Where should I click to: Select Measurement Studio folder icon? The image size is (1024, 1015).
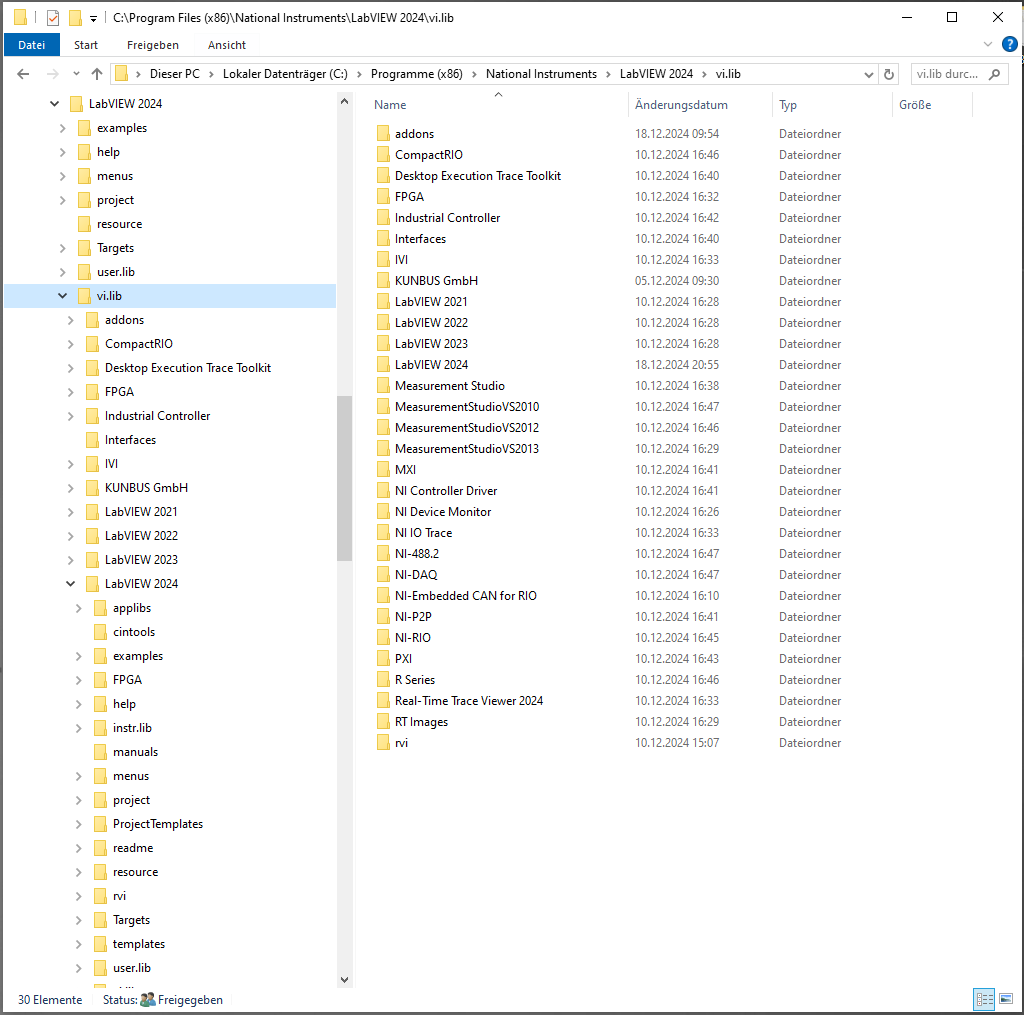coord(383,386)
